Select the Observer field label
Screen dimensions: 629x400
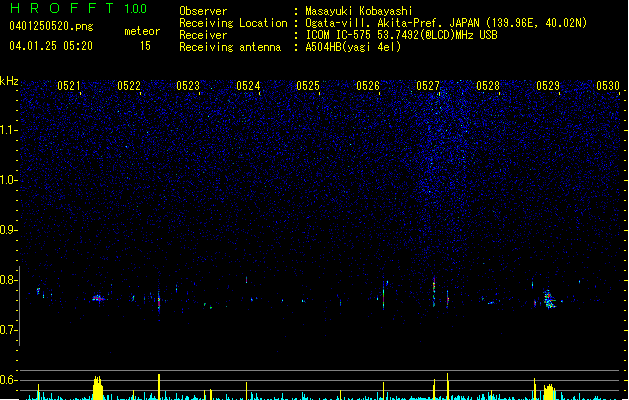(x=203, y=11)
